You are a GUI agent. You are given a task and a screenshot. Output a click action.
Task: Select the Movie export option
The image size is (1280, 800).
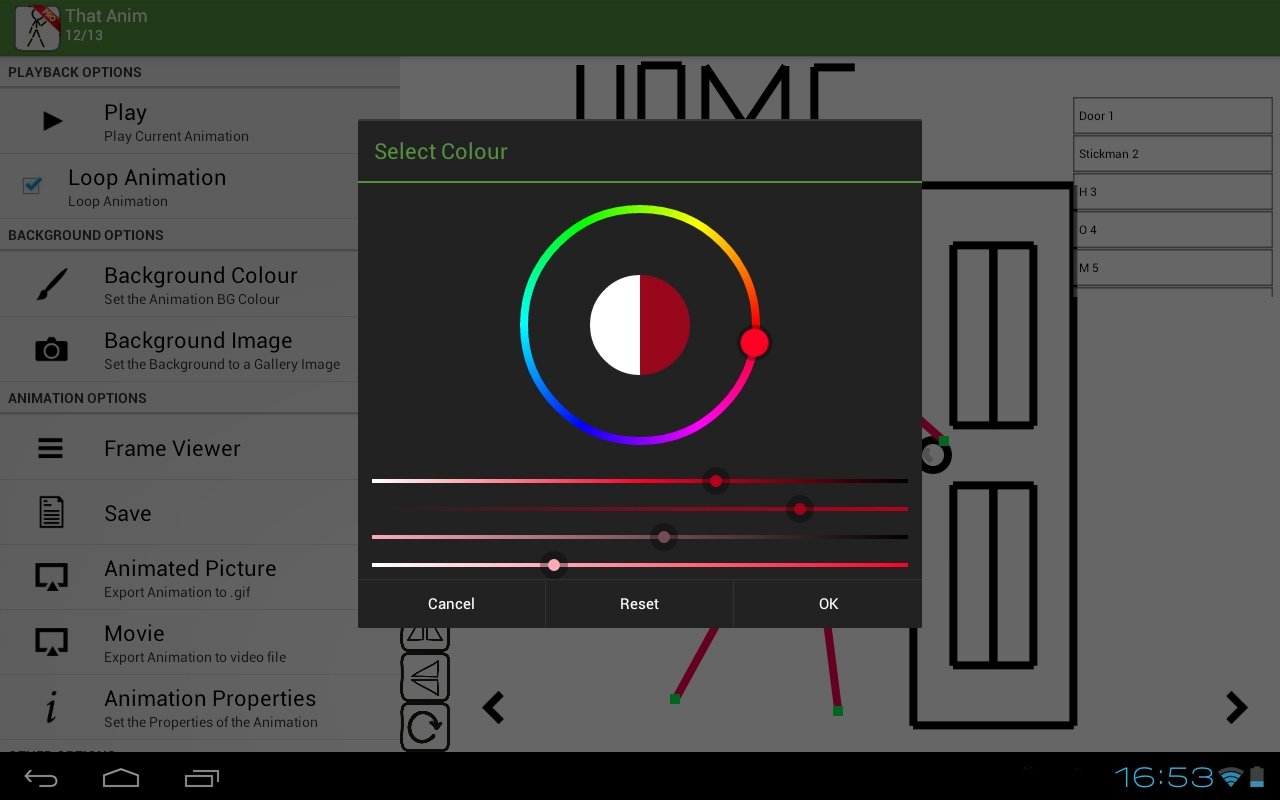tap(200, 643)
